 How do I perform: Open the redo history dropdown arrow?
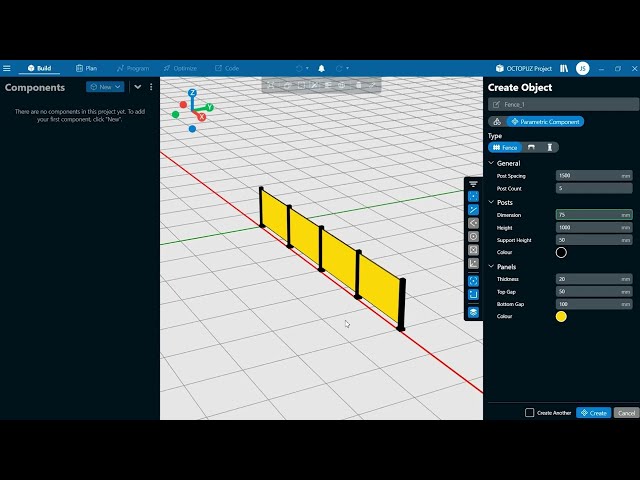click(347, 68)
